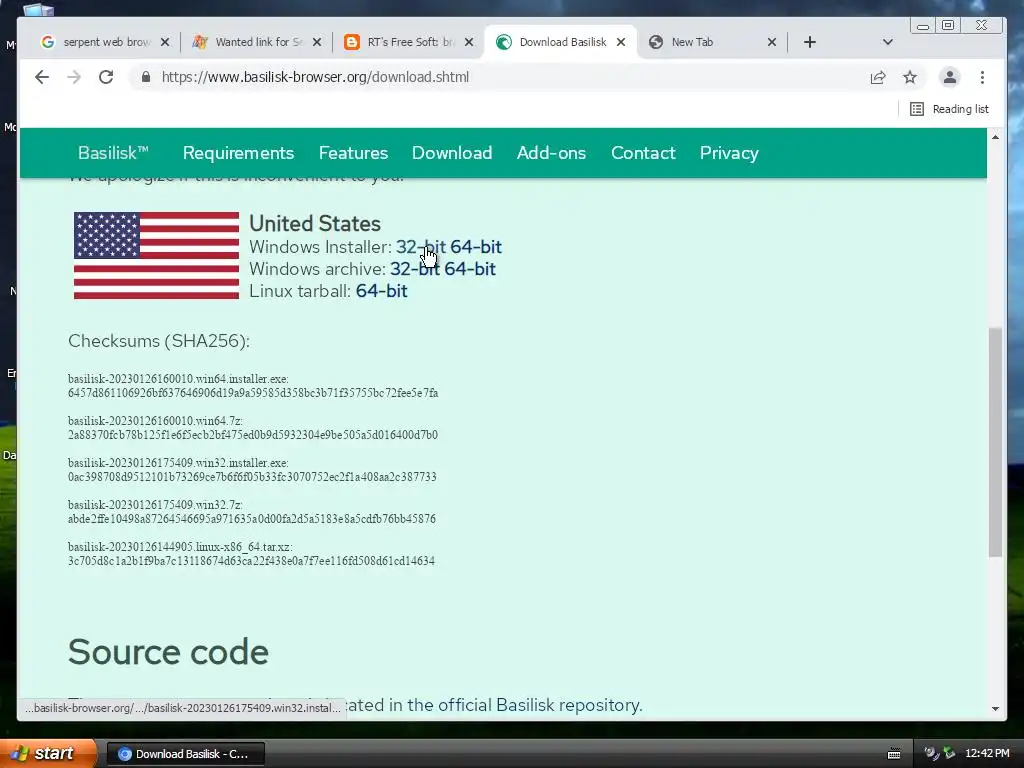
Task: Download Windows archive 64-bit
Action: click(x=470, y=269)
